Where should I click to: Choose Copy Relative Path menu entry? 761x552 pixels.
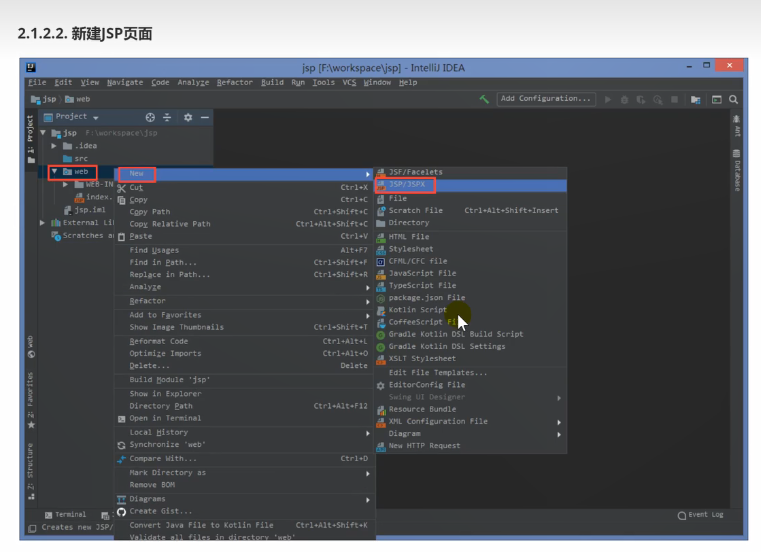tap(245, 224)
